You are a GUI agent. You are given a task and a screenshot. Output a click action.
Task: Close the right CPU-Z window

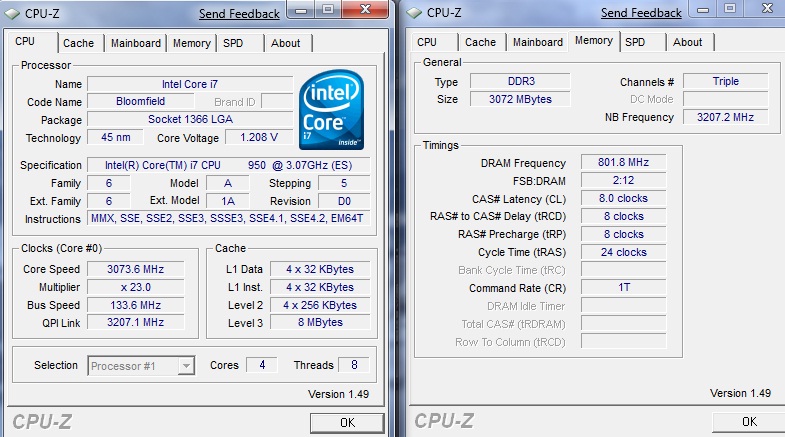[x=766, y=9]
